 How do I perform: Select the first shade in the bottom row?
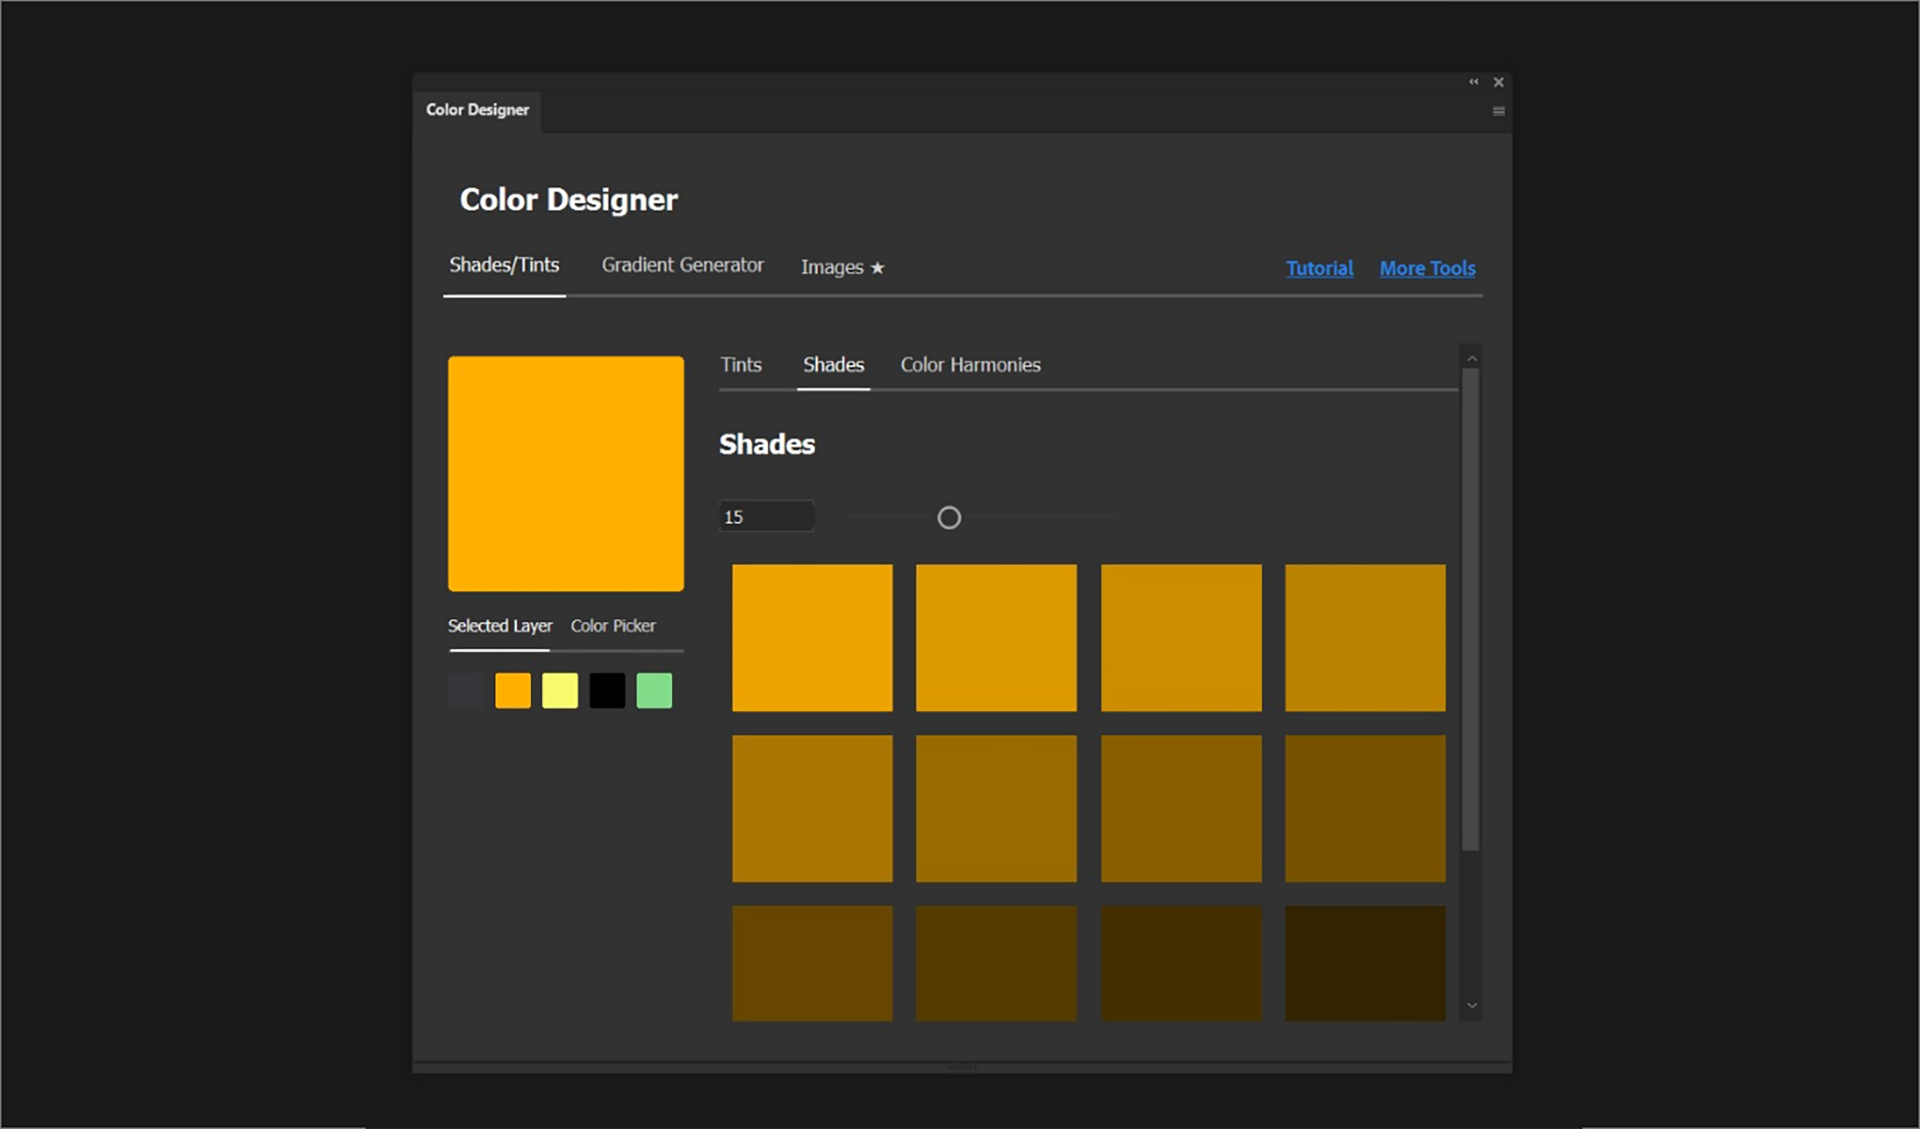(x=812, y=963)
